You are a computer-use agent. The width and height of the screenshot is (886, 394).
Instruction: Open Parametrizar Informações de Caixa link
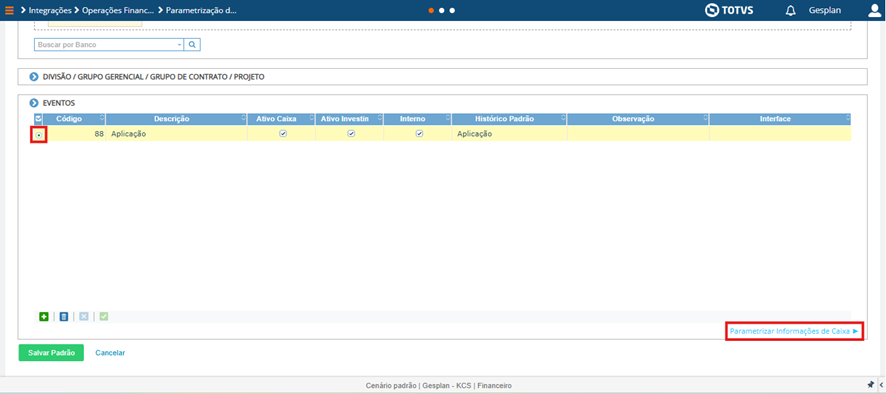[x=794, y=331]
